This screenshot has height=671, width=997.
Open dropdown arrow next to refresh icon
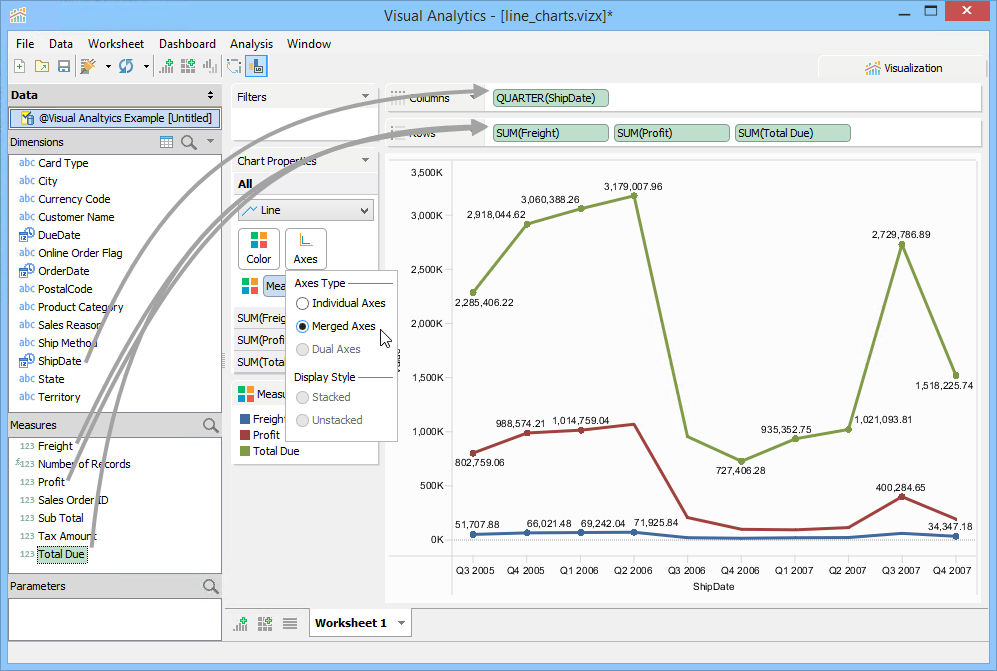[146, 66]
